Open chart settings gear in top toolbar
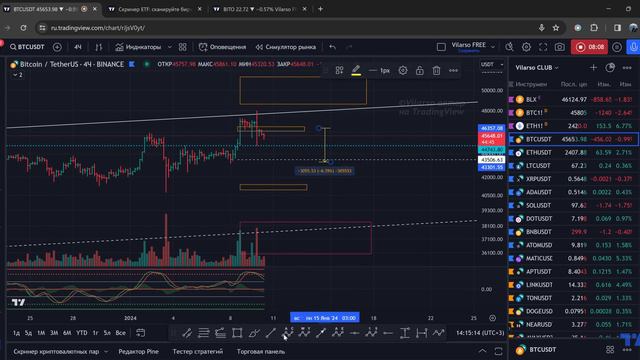Image resolution: width=640 pixels, height=360 pixels. [x=526, y=47]
